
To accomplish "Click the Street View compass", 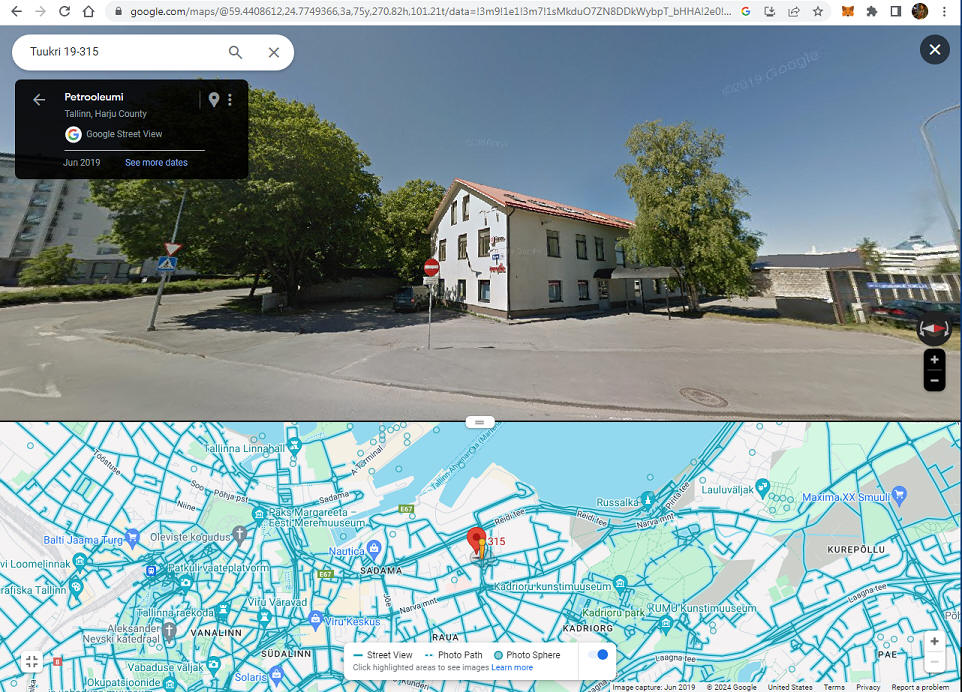I will [x=934, y=329].
